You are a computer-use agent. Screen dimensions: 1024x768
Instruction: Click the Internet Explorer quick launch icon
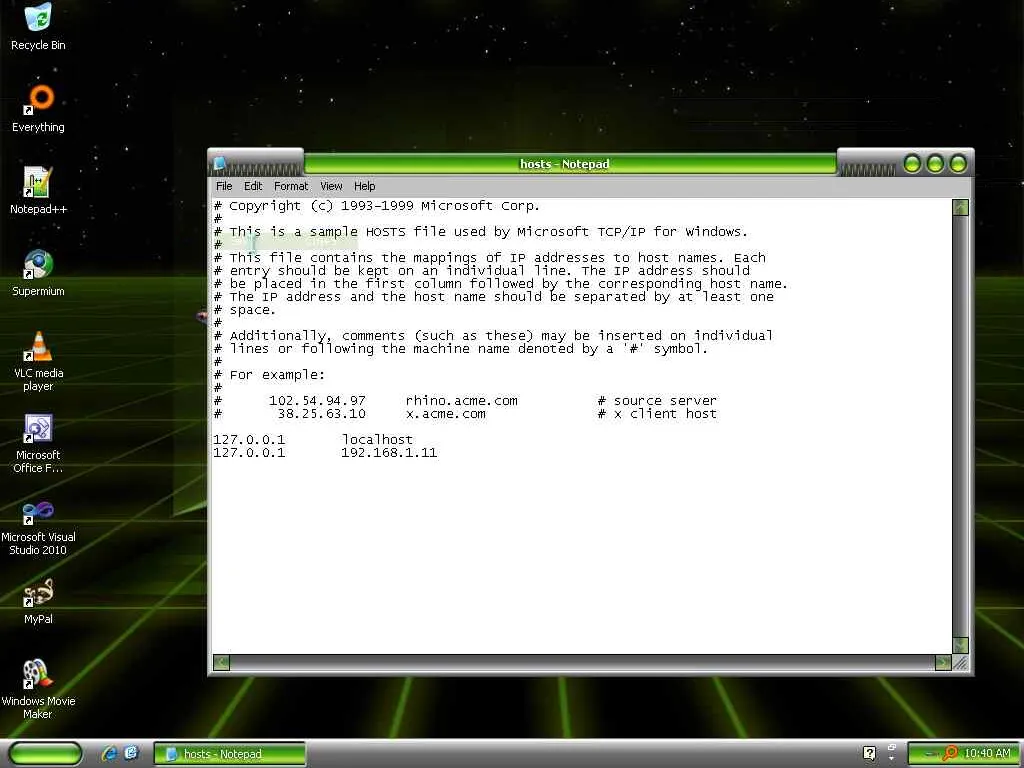(109, 753)
